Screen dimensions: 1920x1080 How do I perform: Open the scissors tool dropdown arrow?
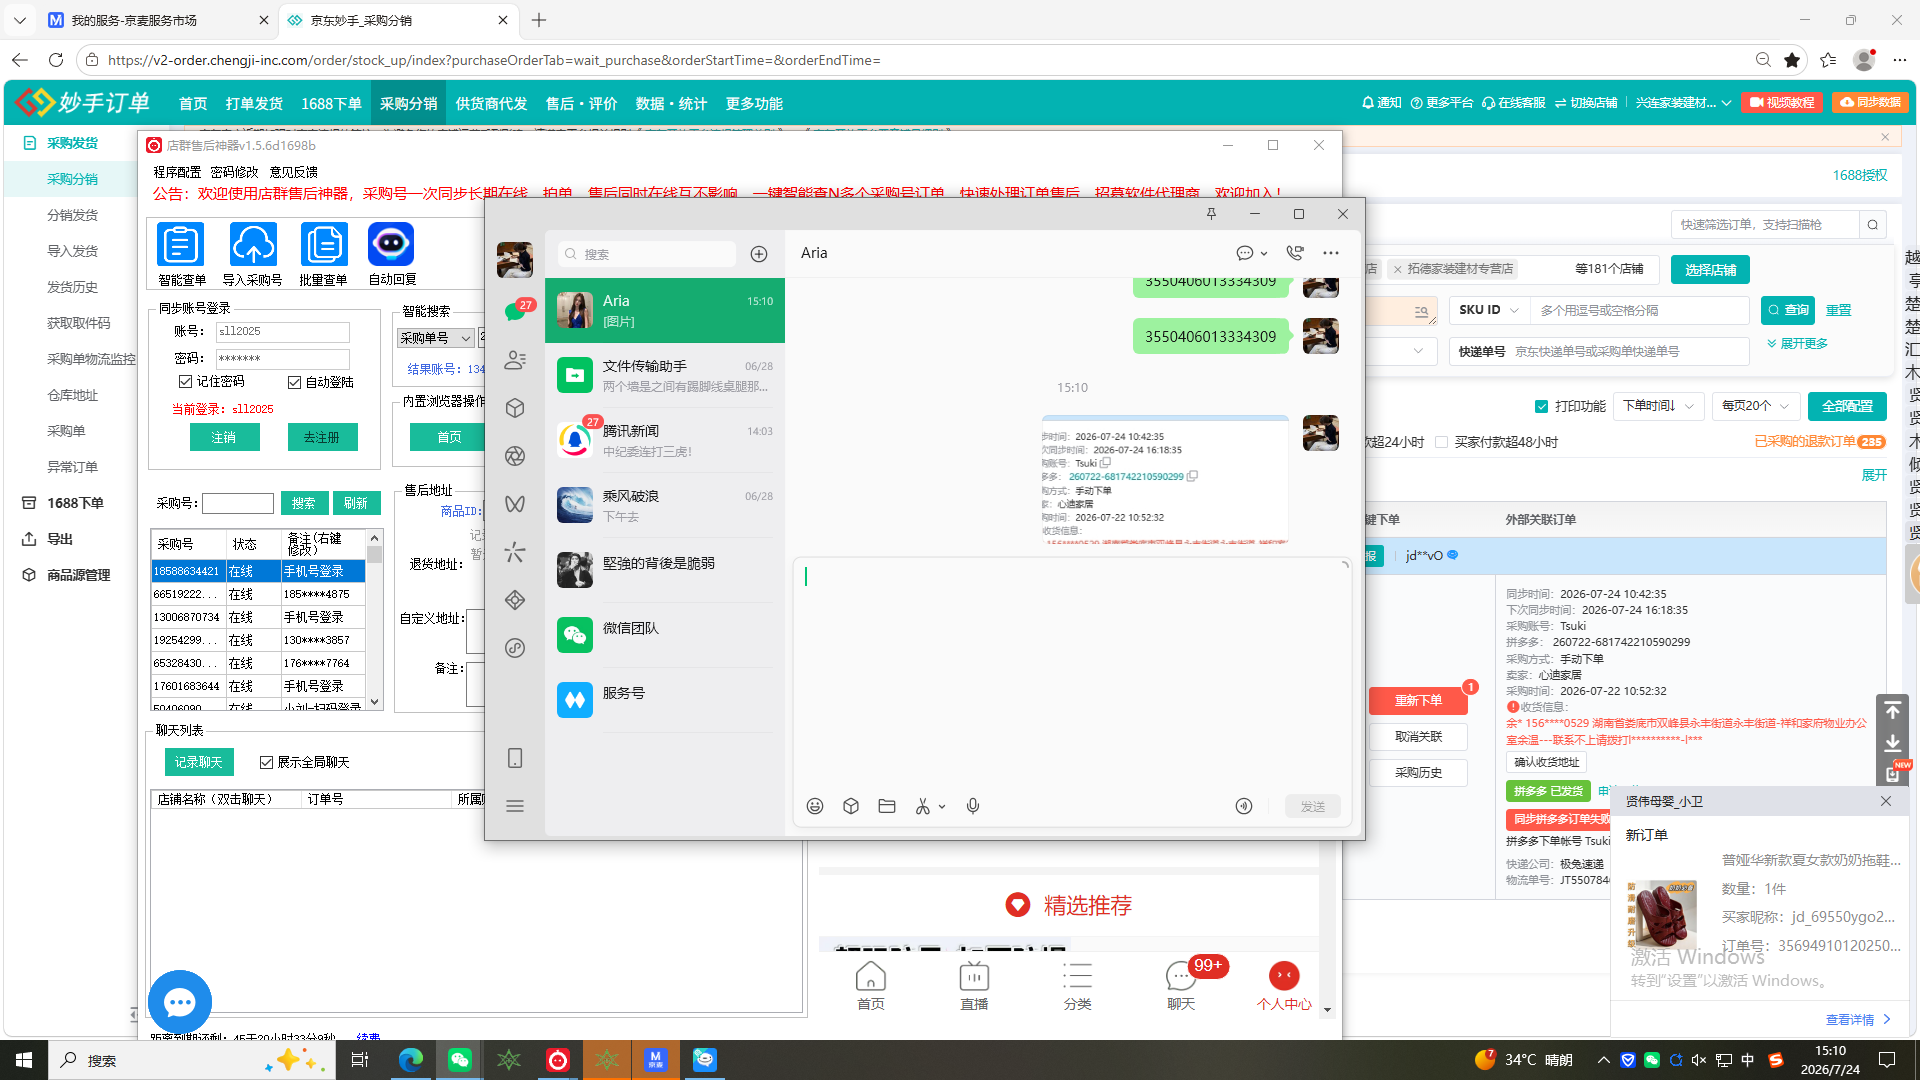942,807
